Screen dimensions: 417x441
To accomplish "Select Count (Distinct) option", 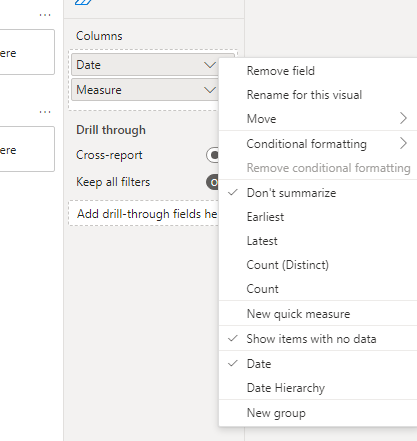I will point(318,265).
